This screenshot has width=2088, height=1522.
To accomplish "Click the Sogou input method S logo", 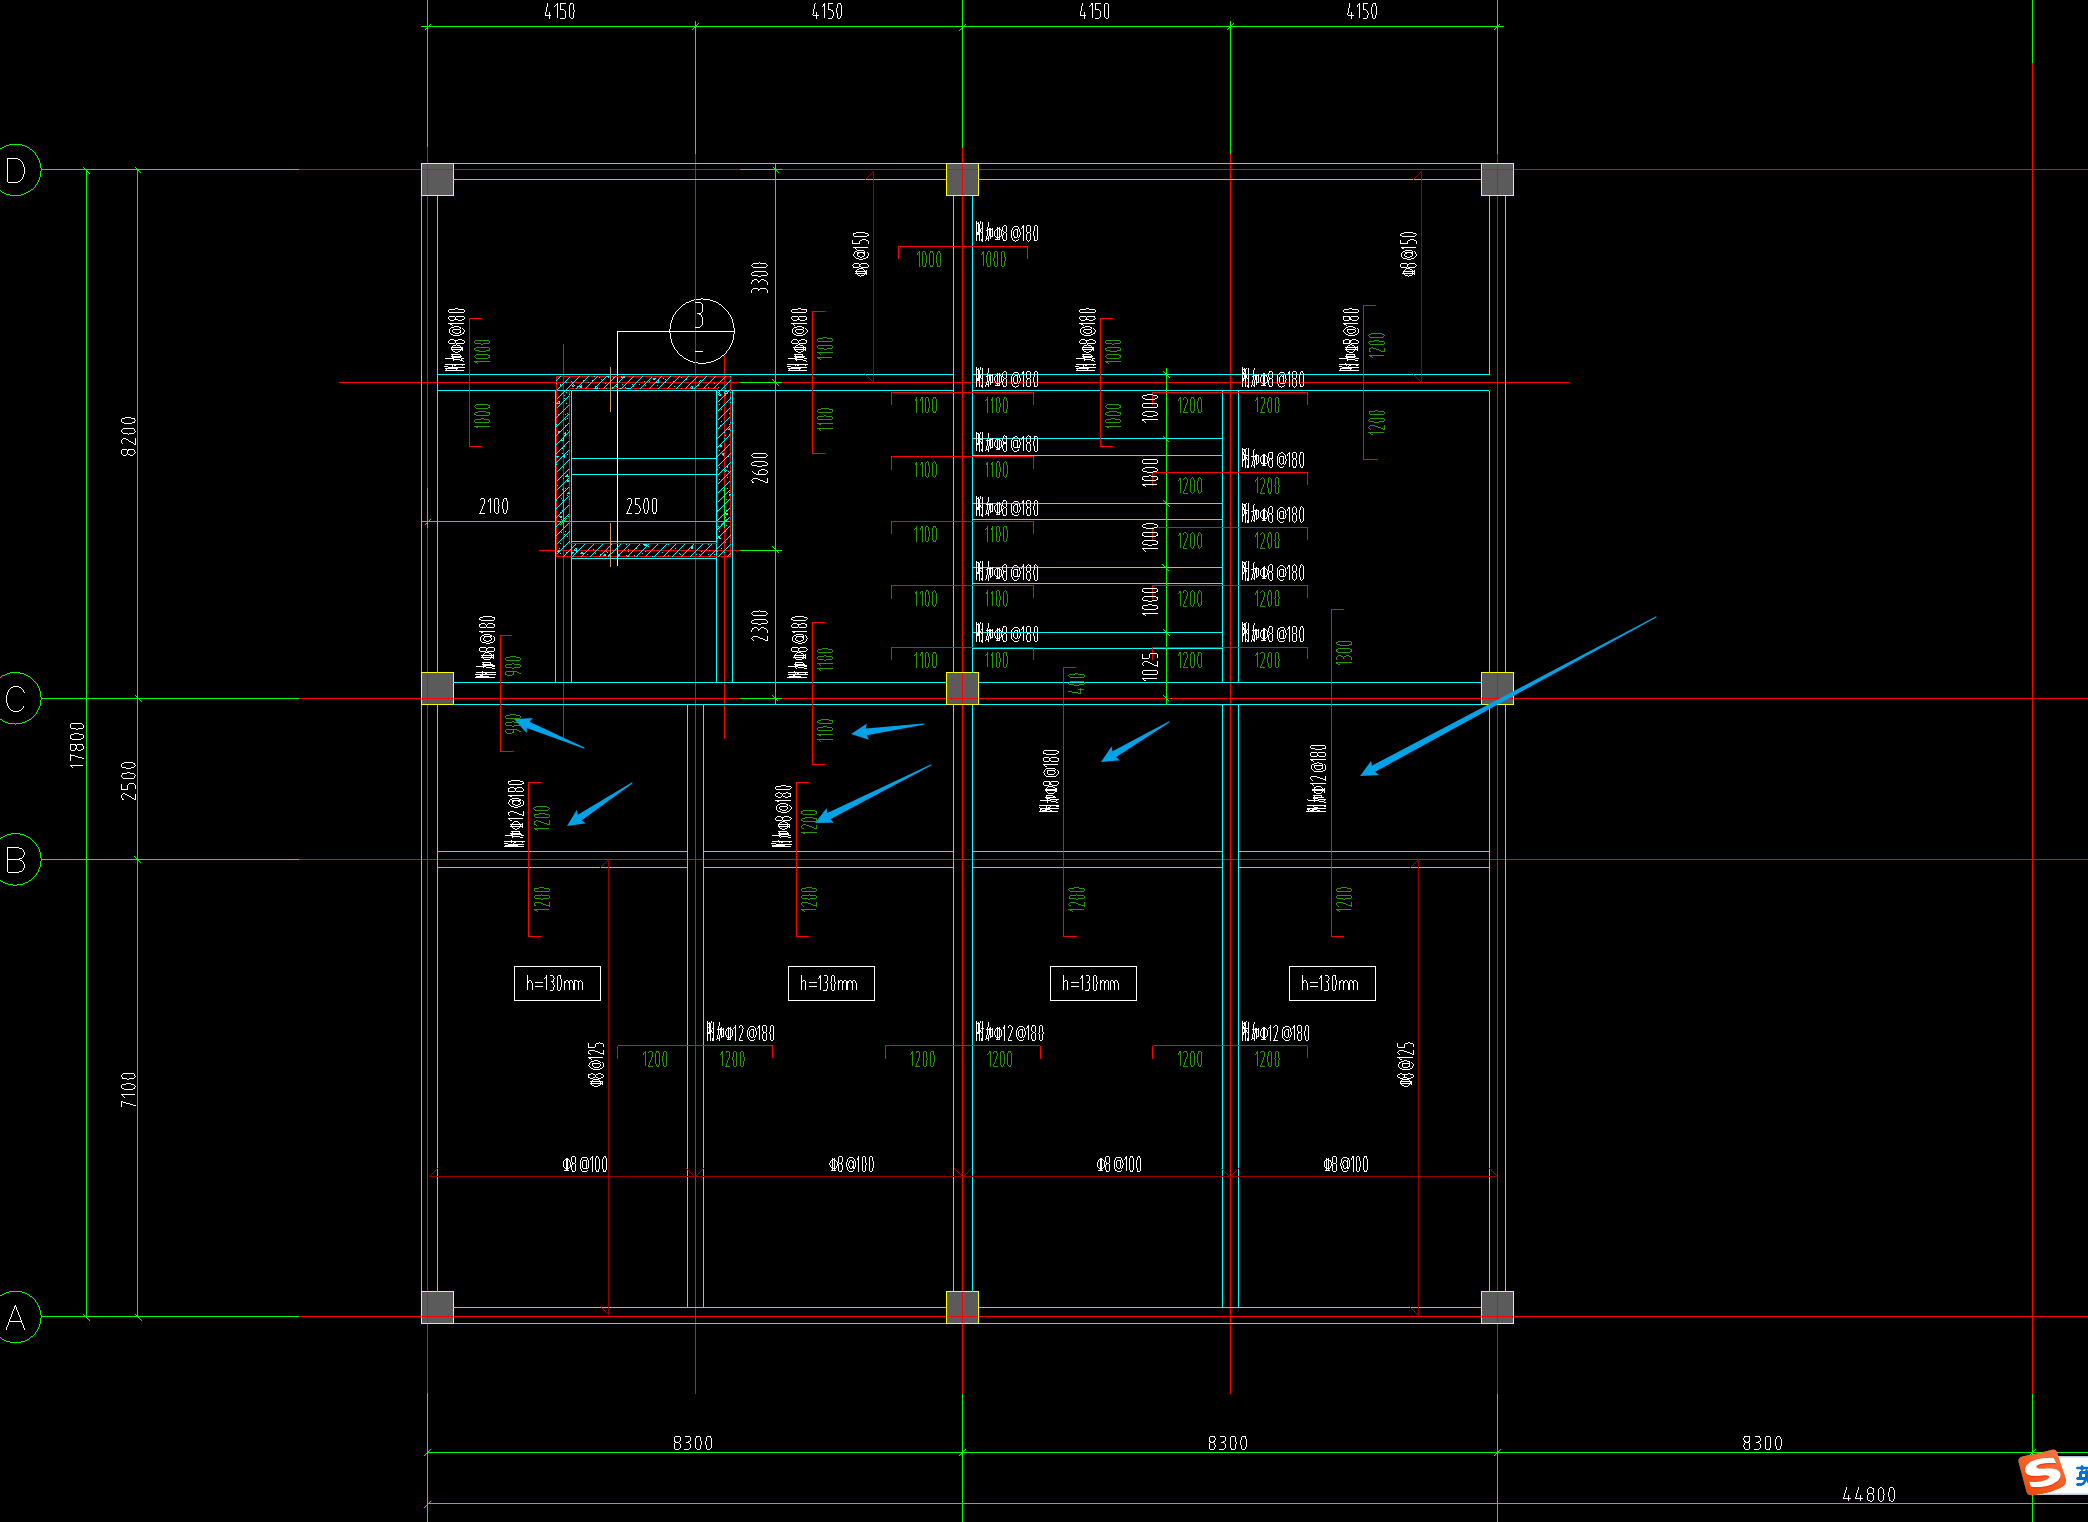I will pyautogui.click(x=2043, y=1474).
